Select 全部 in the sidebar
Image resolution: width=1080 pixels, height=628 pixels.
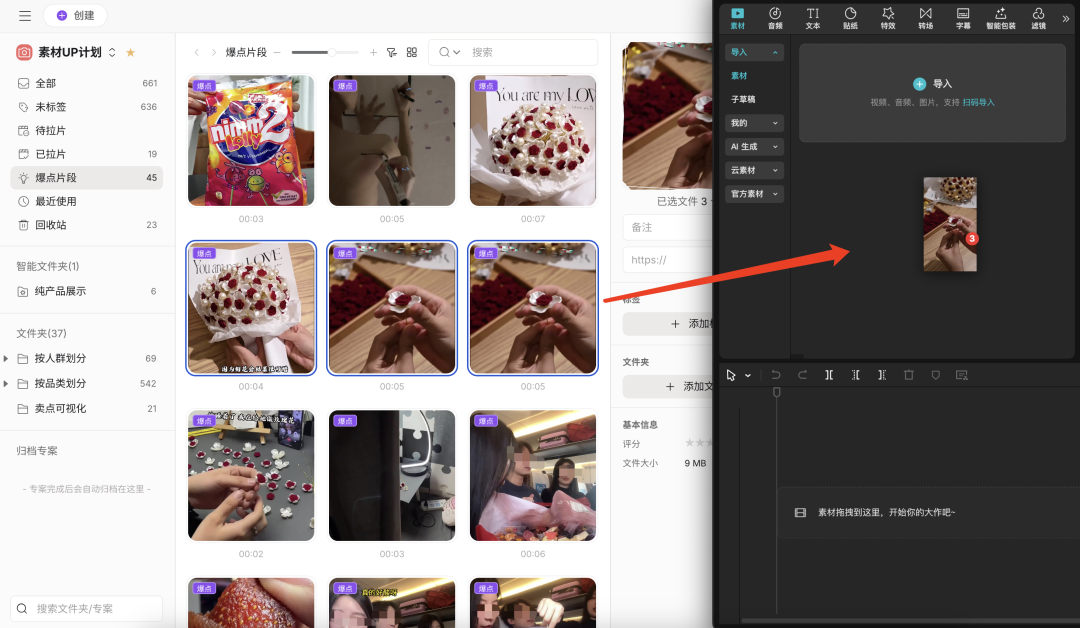tap(87, 83)
